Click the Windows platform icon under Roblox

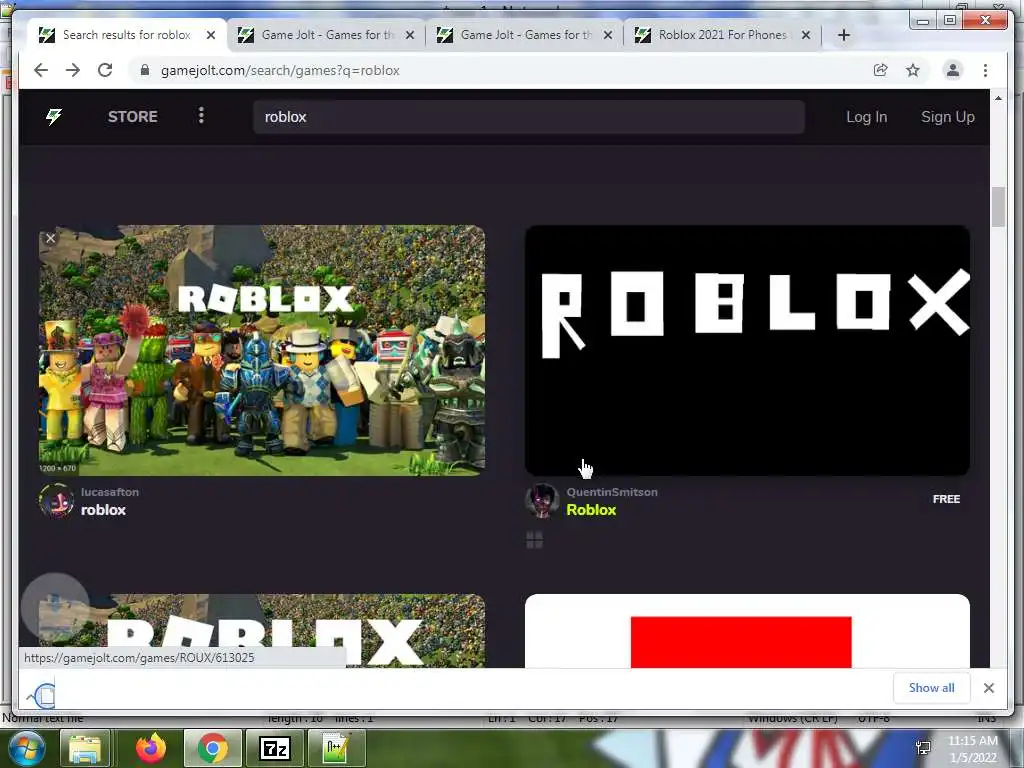point(534,540)
